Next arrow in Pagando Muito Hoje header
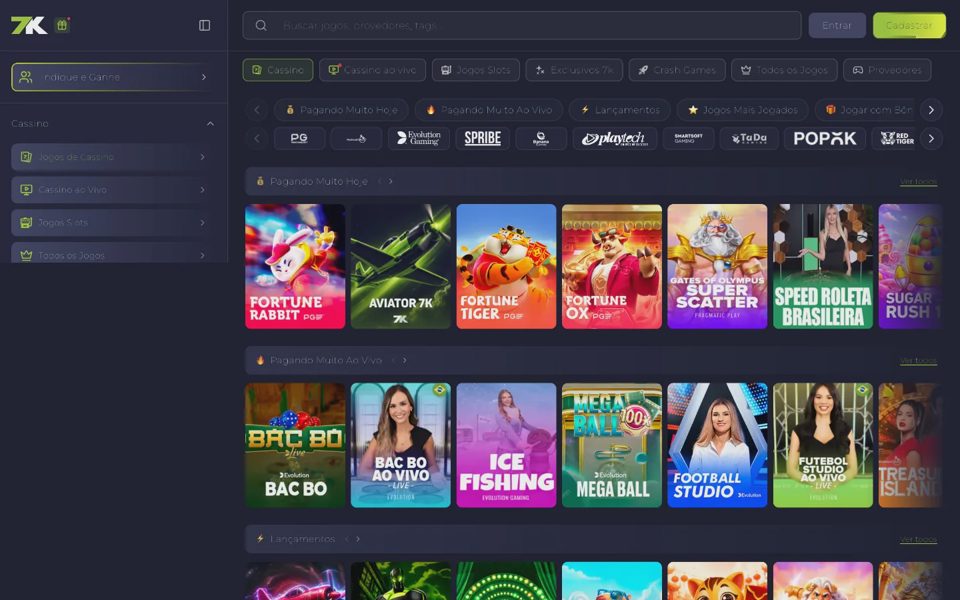 point(391,181)
